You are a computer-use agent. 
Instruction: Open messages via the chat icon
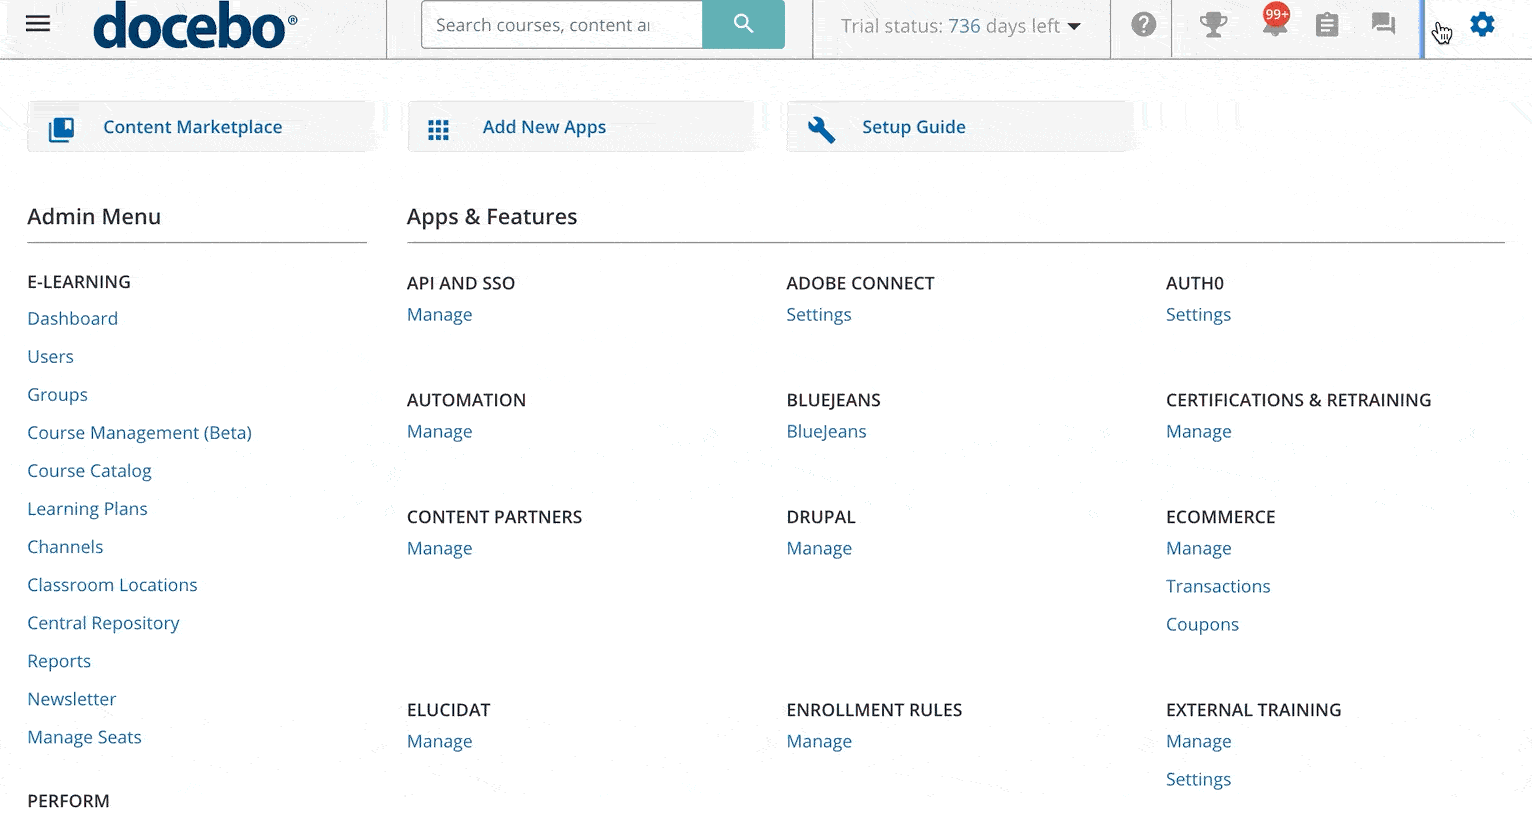1383,24
